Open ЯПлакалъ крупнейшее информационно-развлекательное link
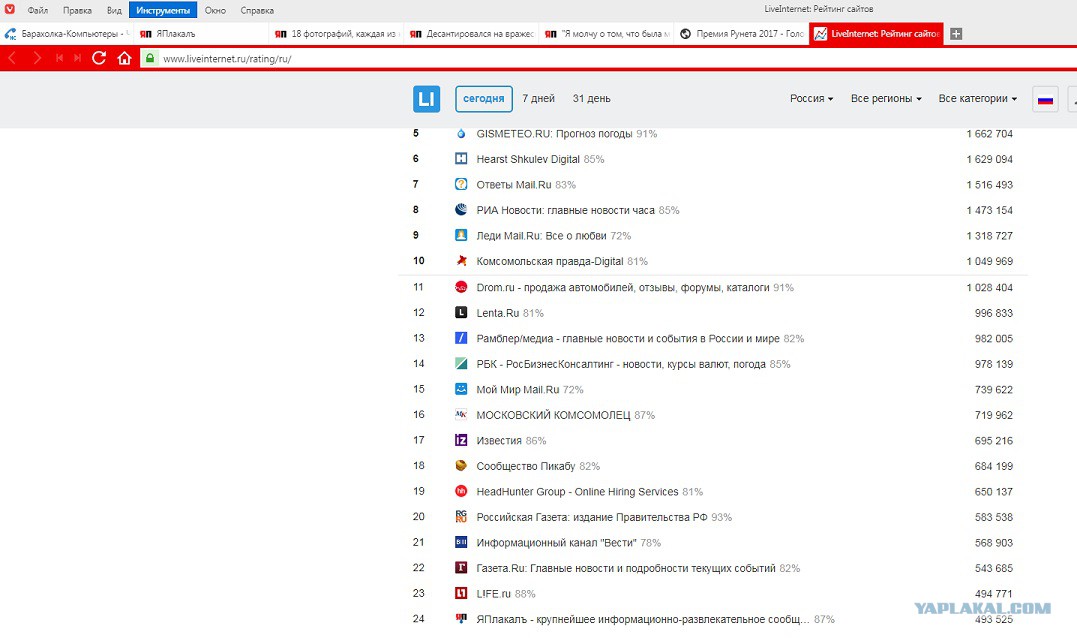Viewport: 1077px width, 638px height. [x=643, y=619]
